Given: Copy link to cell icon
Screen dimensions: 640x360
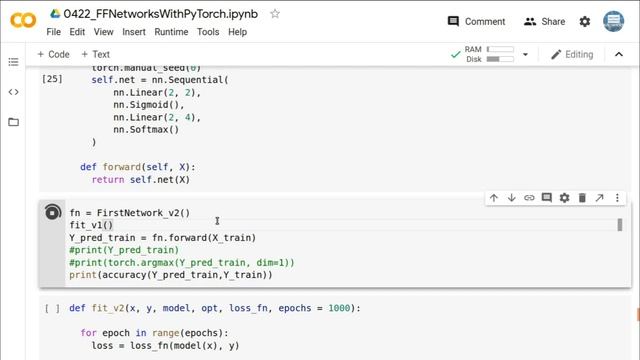Looking at the screenshot, I should [x=529, y=198].
